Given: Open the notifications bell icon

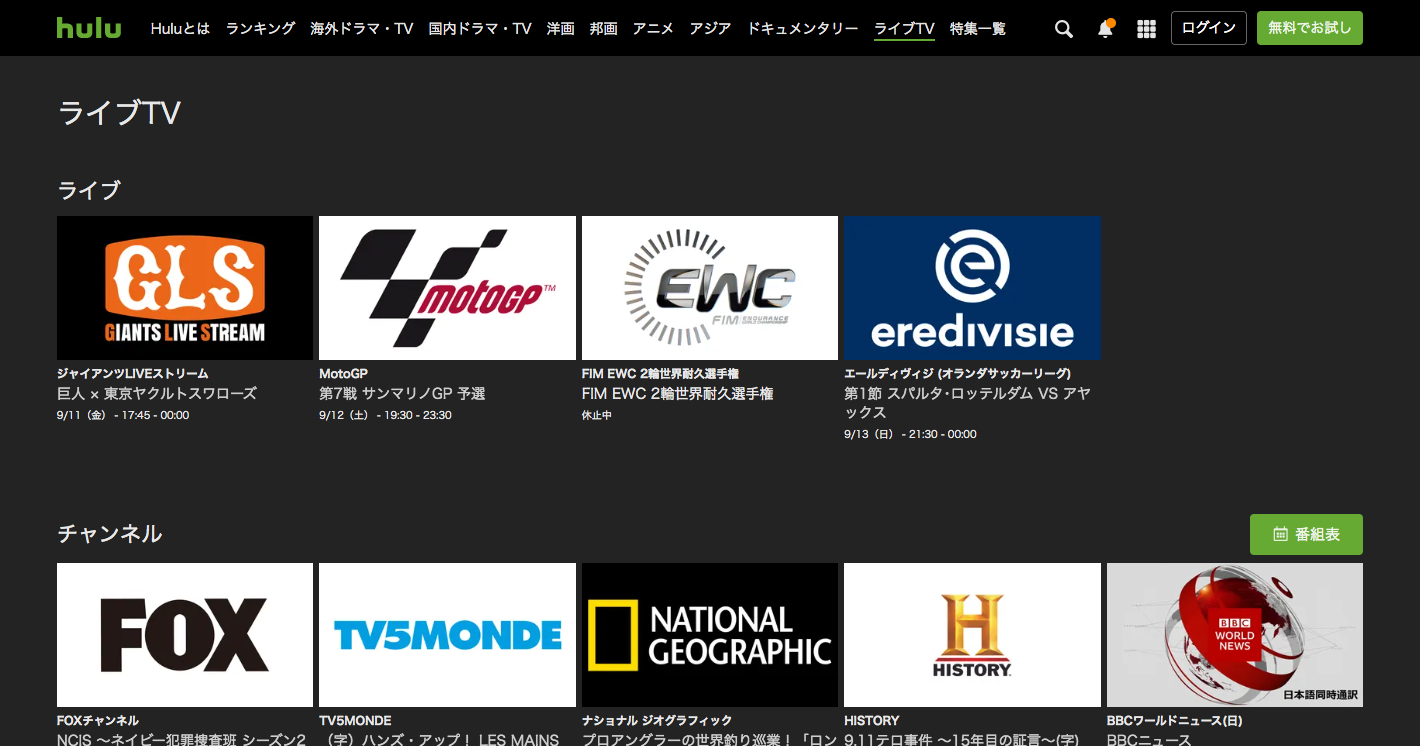Looking at the screenshot, I should (1105, 29).
